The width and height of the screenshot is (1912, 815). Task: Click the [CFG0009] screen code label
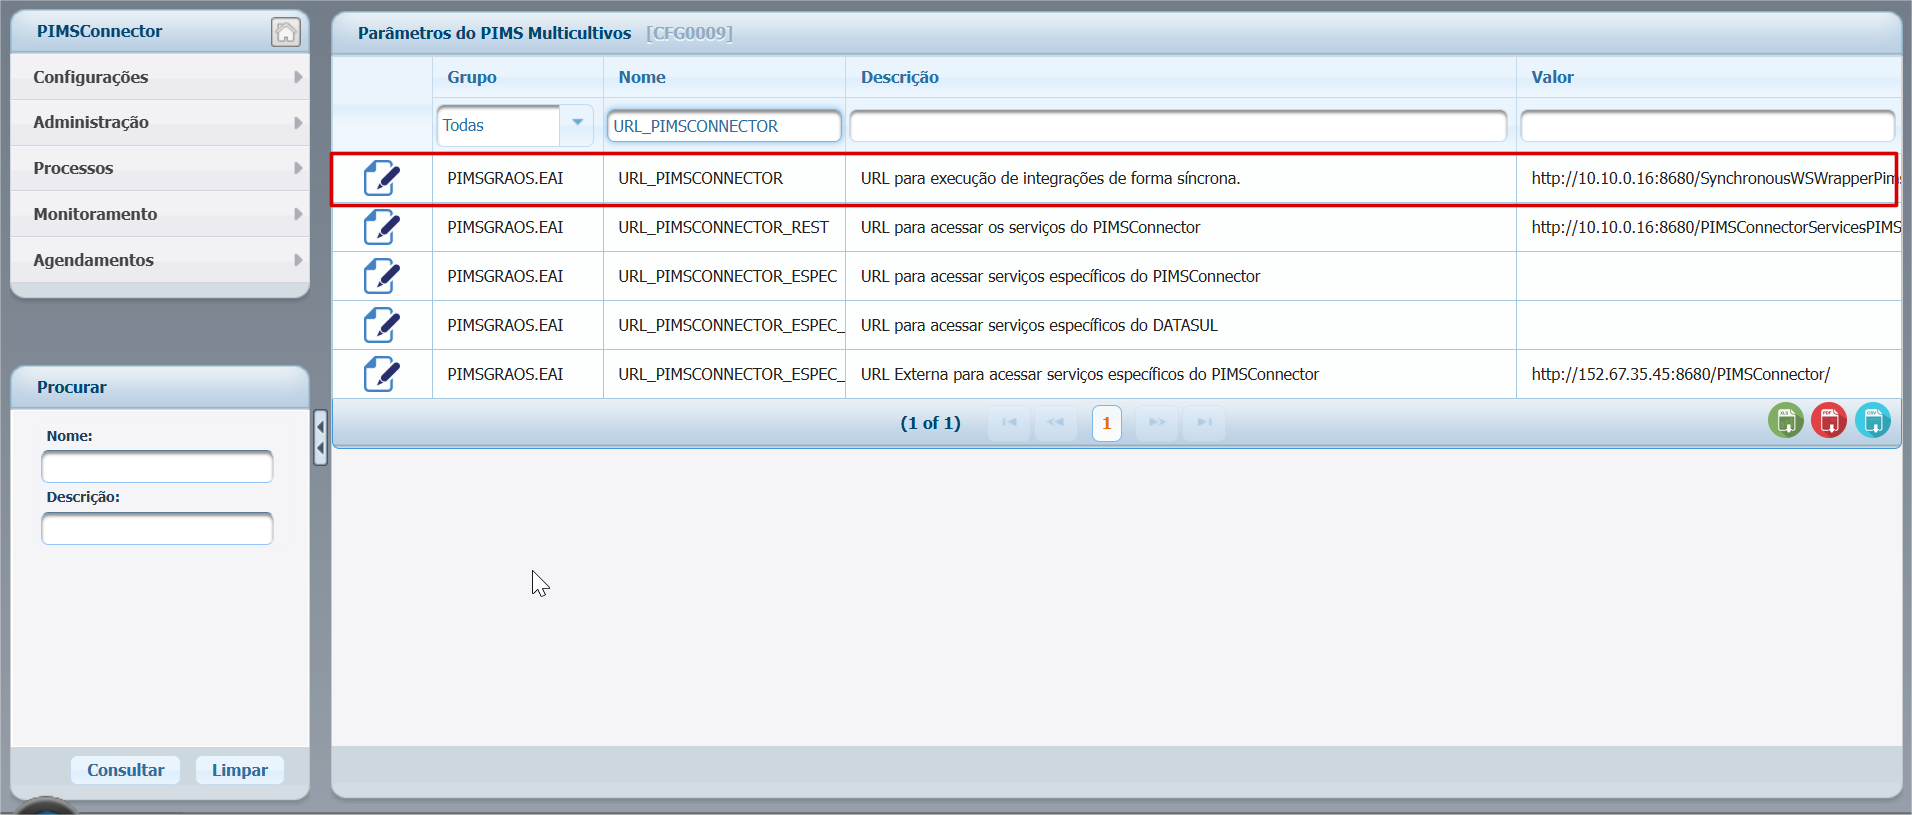click(689, 33)
